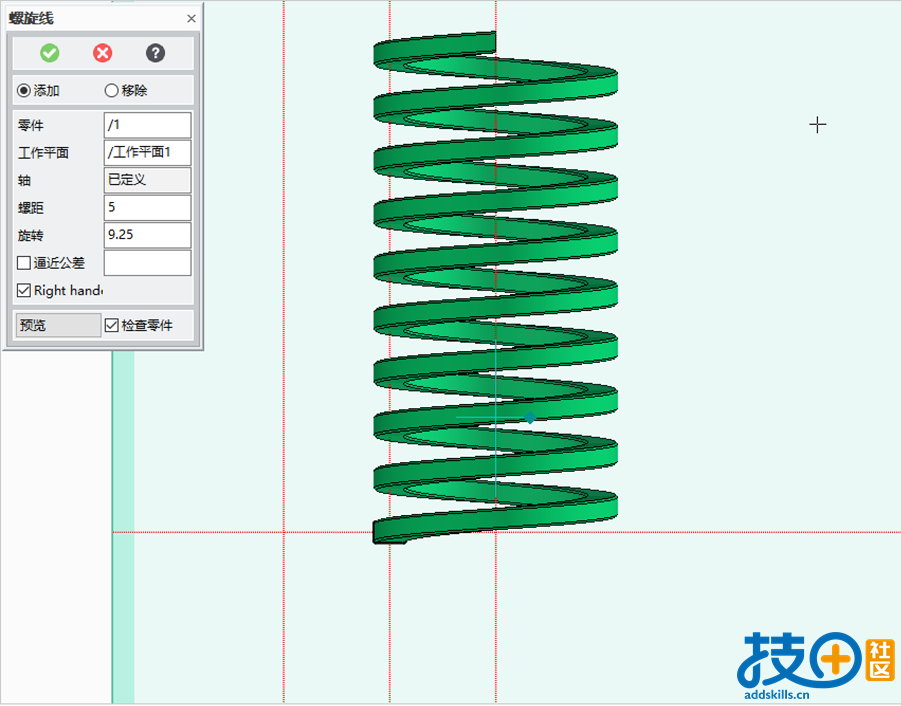The height and width of the screenshot is (706, 901).
Task: Click the 工作平面 input field
Action: tap(147, 153)
